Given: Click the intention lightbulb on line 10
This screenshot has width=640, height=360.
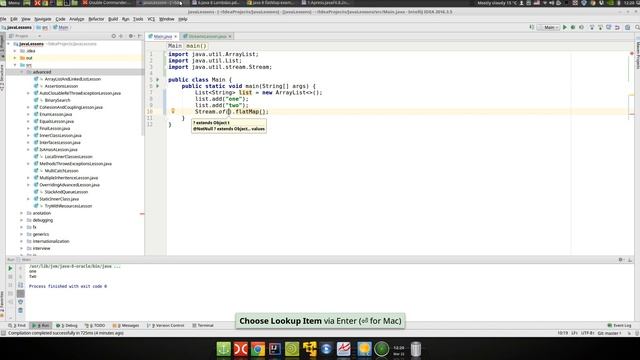Looking at the screenshot, I should pos(173,111).
